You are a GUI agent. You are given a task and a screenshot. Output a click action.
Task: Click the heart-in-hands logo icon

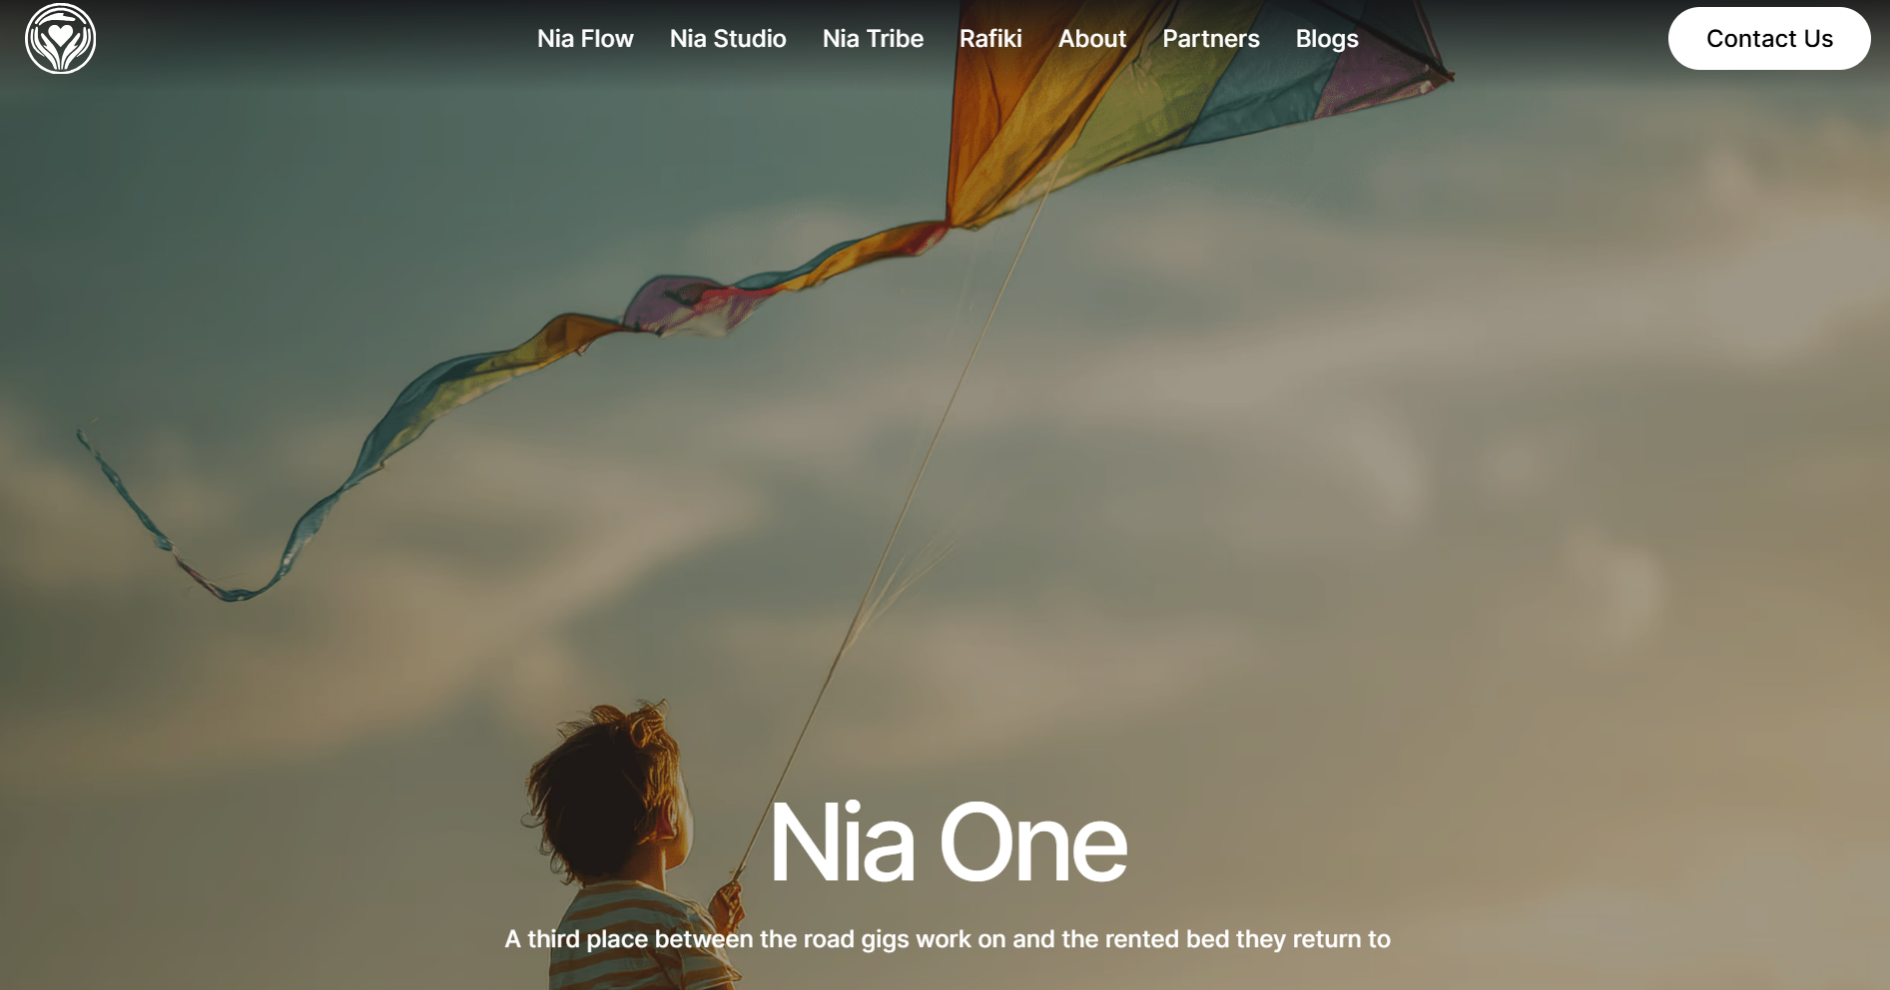(x=61, y=39)
